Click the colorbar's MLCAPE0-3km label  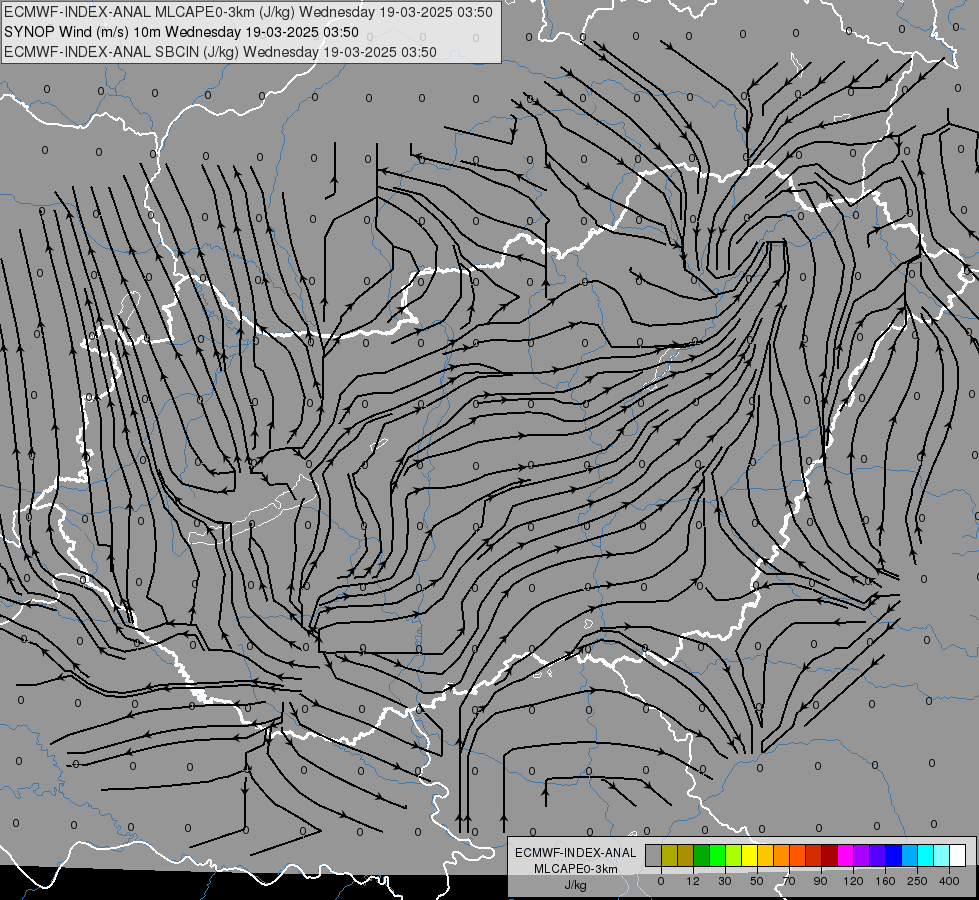click(576, 869)
